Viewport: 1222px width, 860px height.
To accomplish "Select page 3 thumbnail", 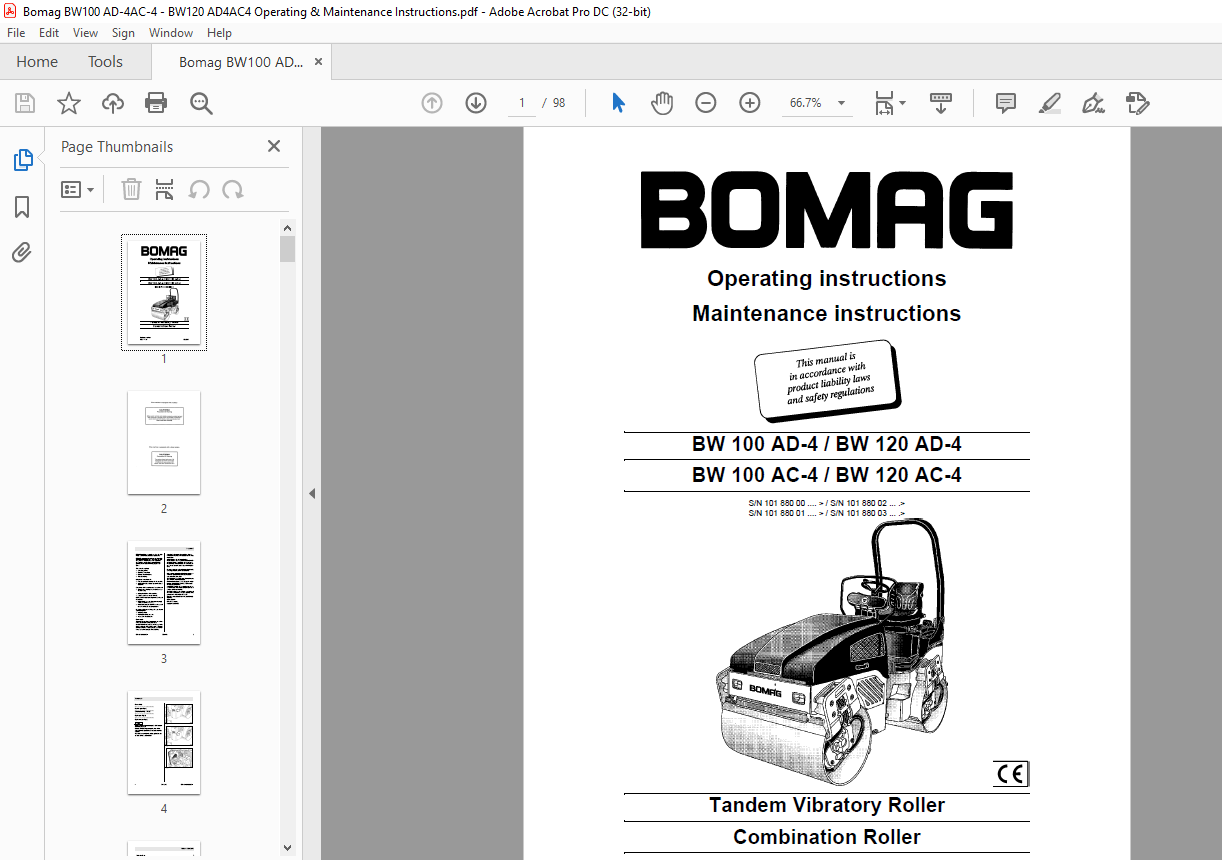I will [164, 593].
